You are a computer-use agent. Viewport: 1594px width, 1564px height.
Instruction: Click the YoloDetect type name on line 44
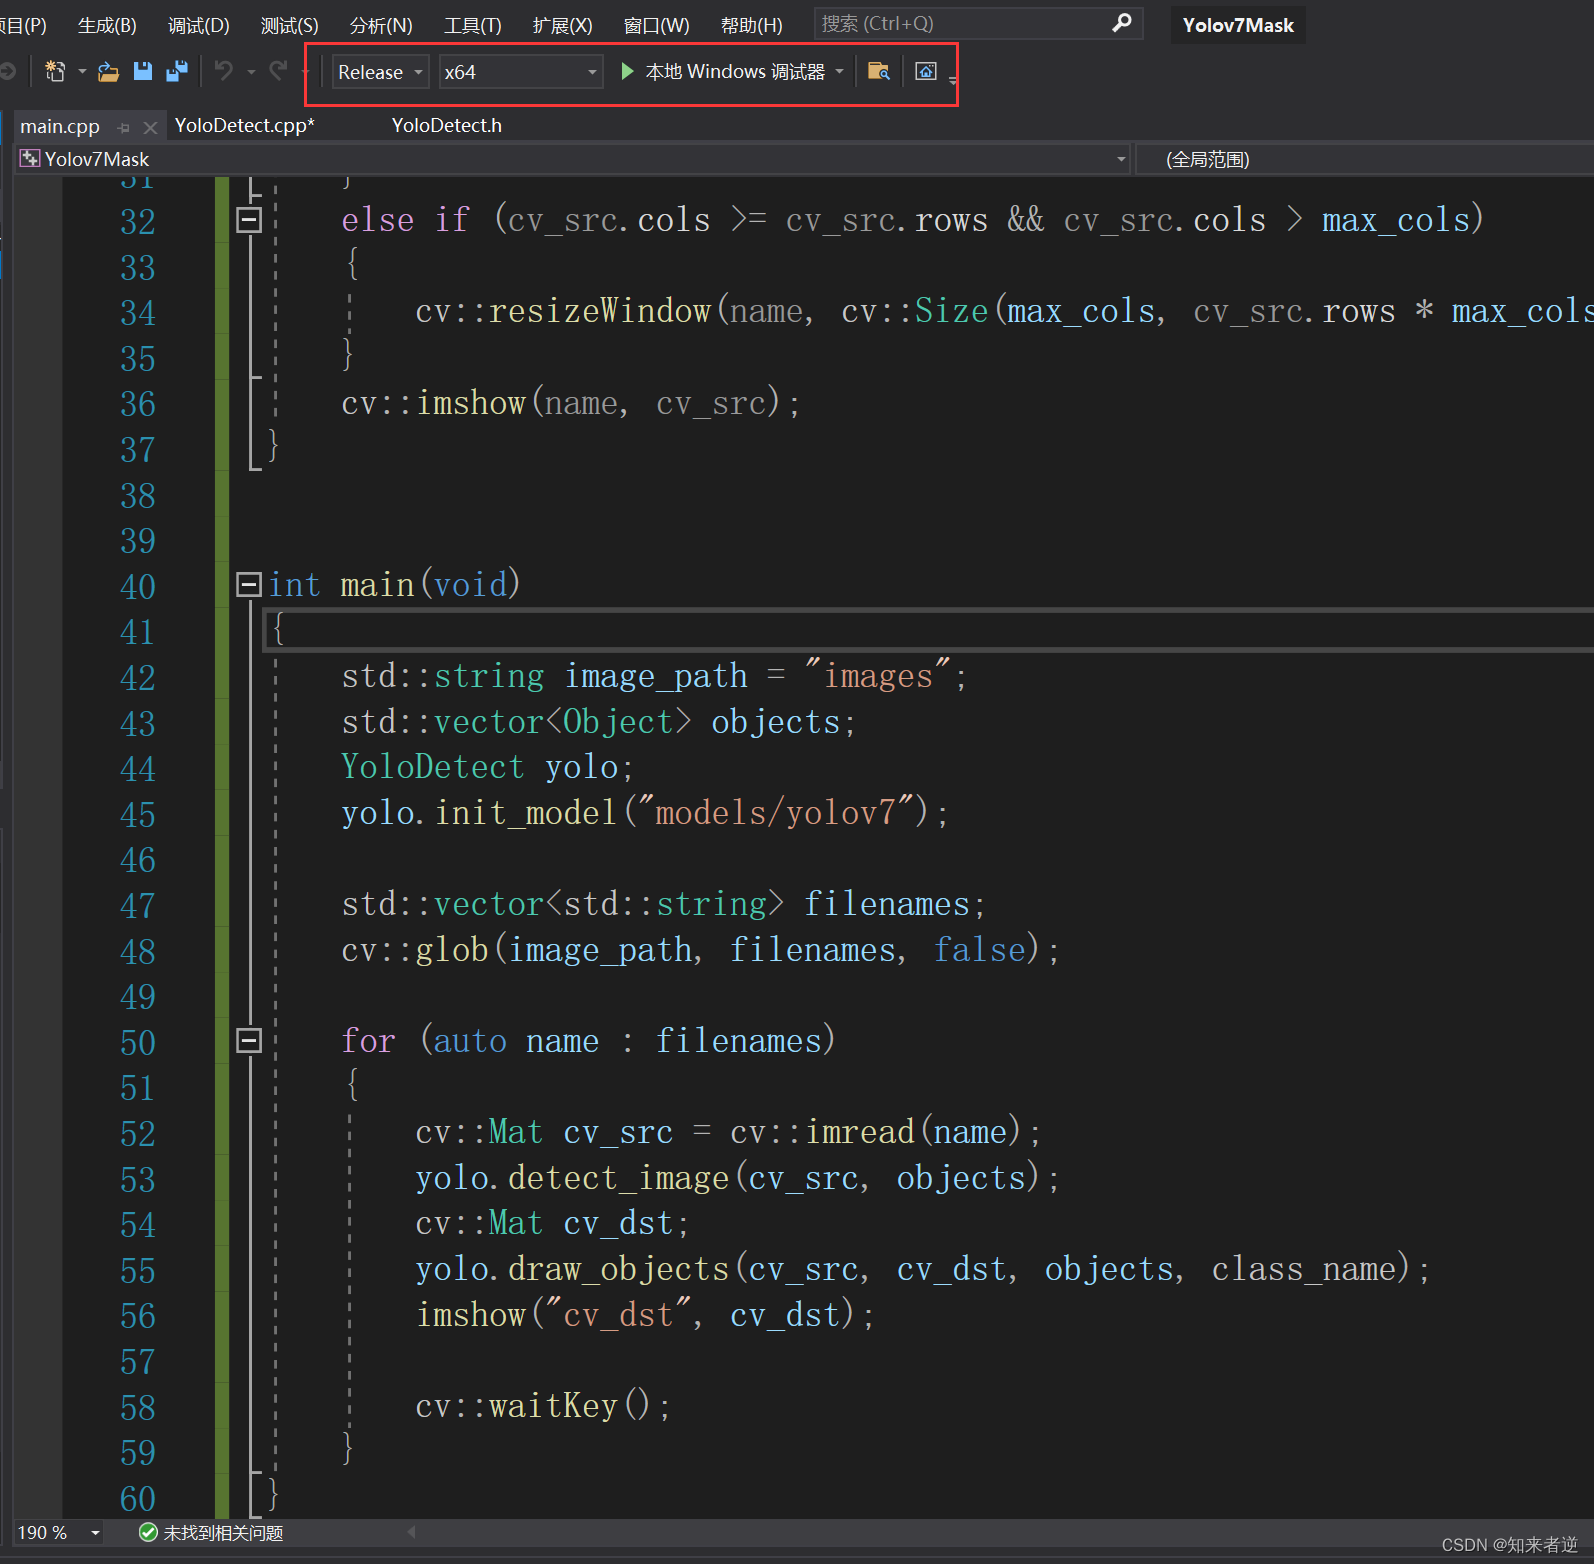tap(433, 767)
